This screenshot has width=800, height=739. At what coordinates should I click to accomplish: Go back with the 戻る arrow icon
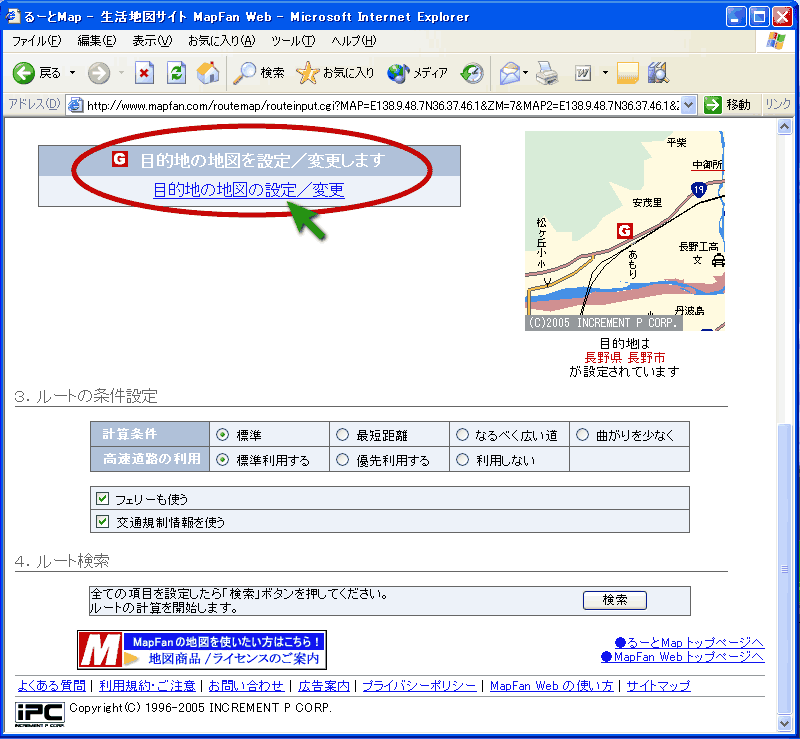pyautogui.click(x=23, y=73)
